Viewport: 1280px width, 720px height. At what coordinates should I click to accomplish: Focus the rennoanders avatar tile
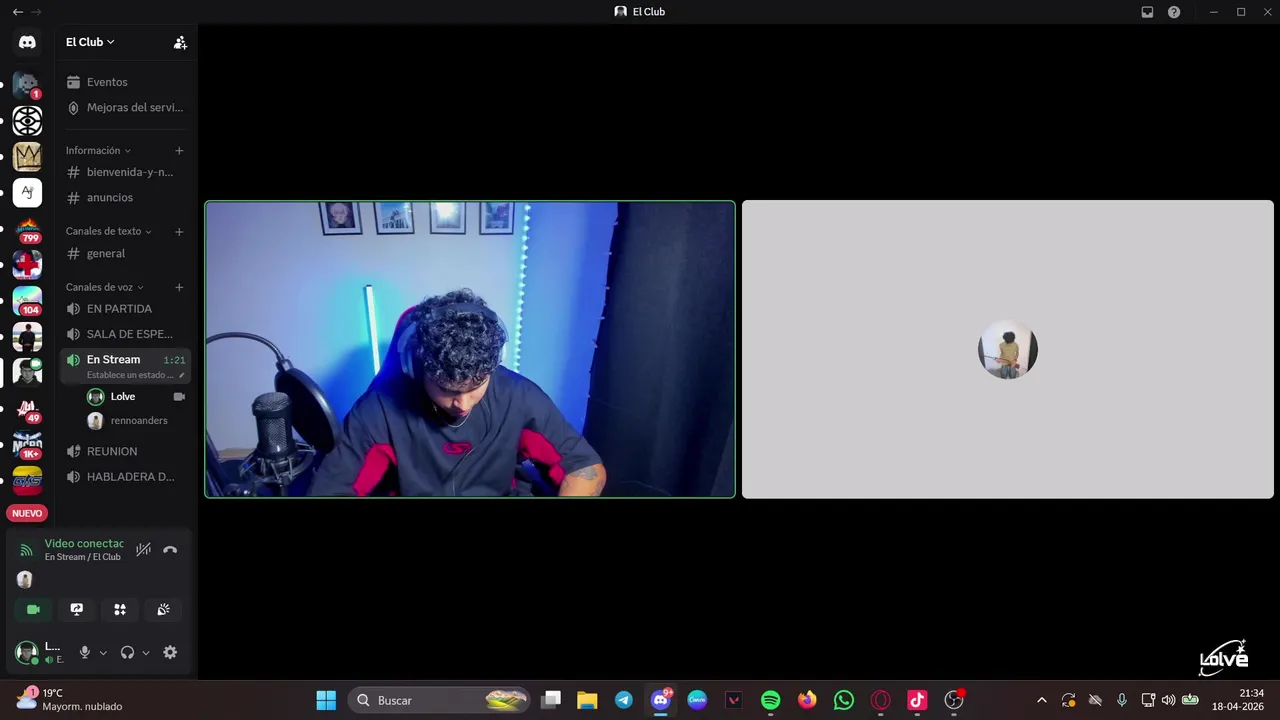pyautogui.click(x=1008, y=349)
